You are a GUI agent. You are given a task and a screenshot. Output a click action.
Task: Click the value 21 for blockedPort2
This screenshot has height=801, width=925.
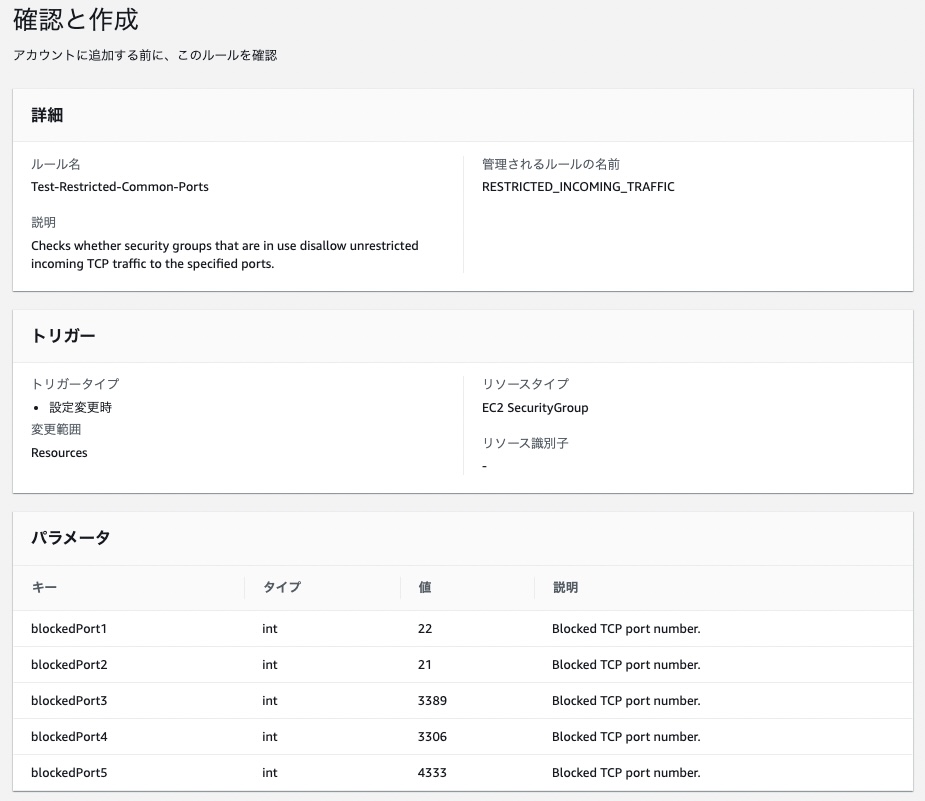425,665
